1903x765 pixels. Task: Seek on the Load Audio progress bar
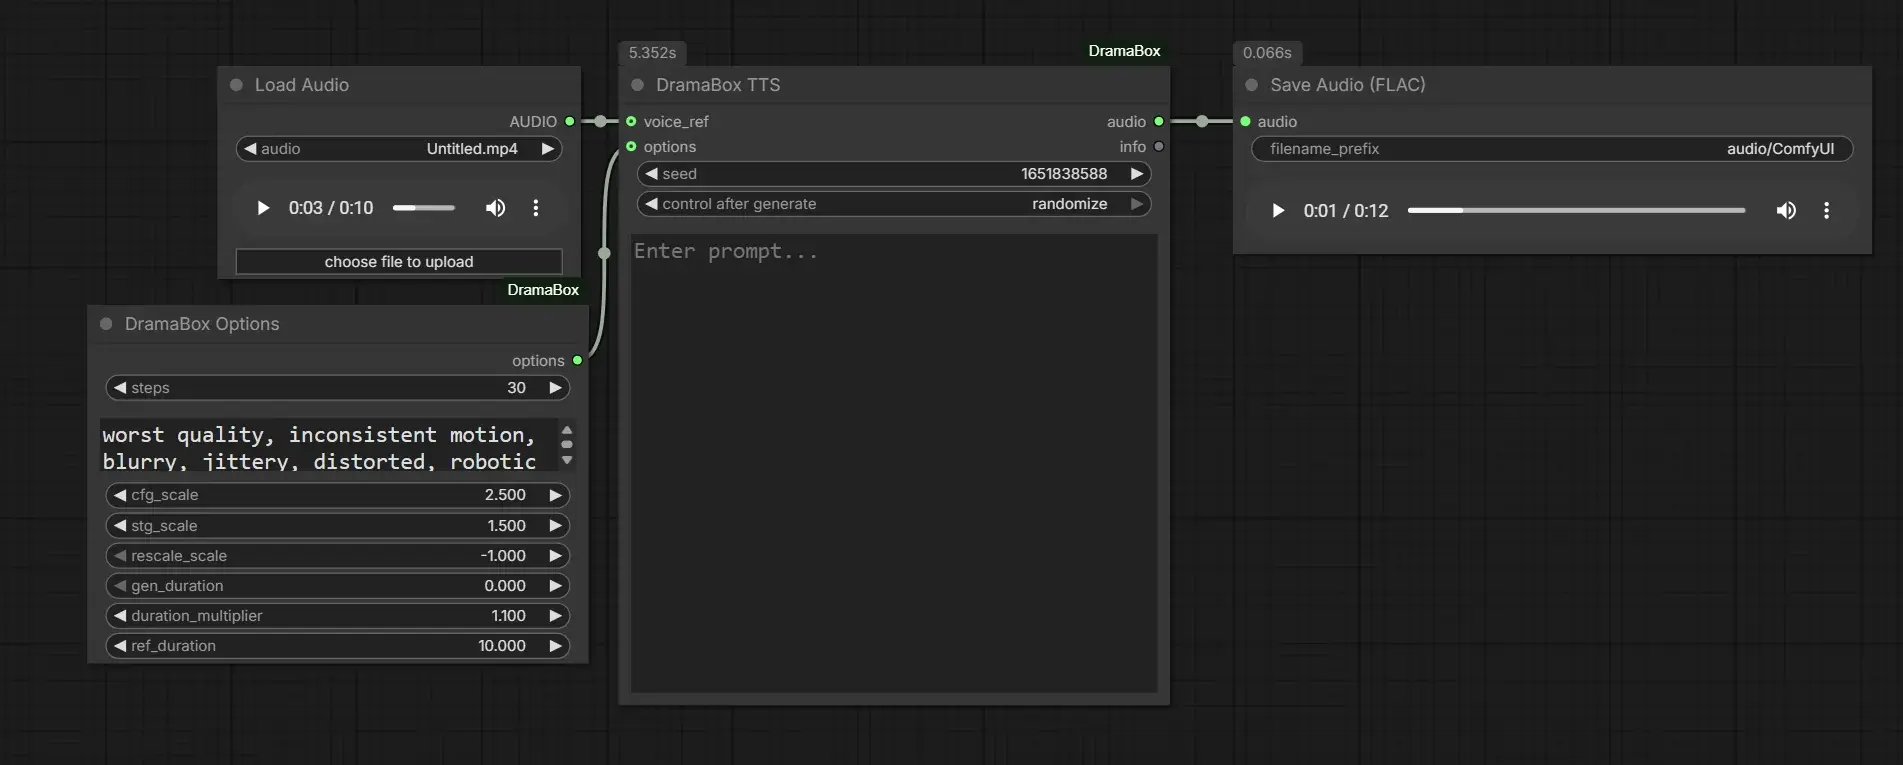(424, 208)
